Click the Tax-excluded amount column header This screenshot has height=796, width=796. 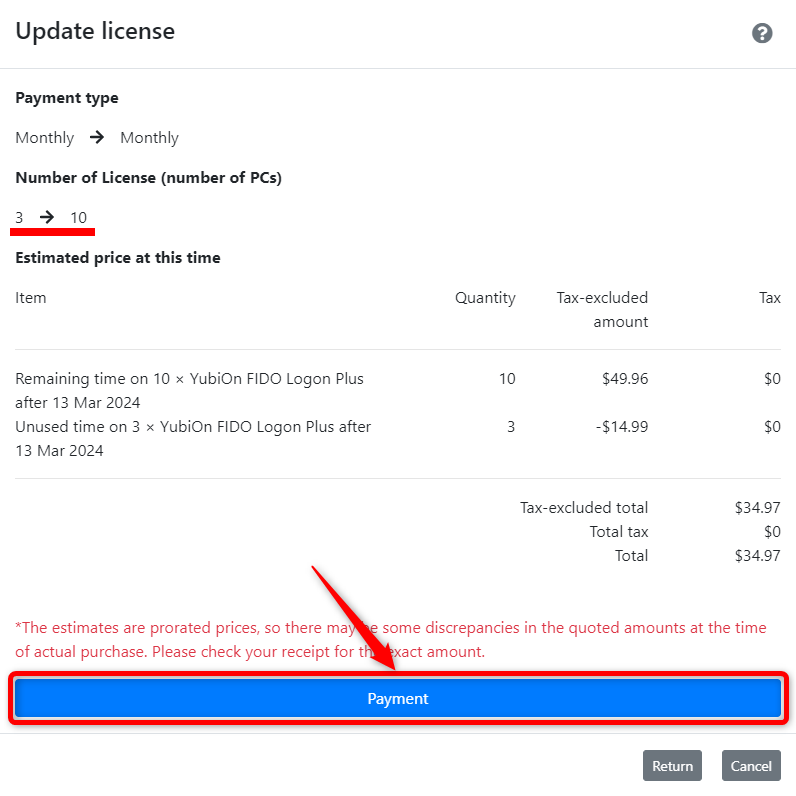click(x=602, y=310)
